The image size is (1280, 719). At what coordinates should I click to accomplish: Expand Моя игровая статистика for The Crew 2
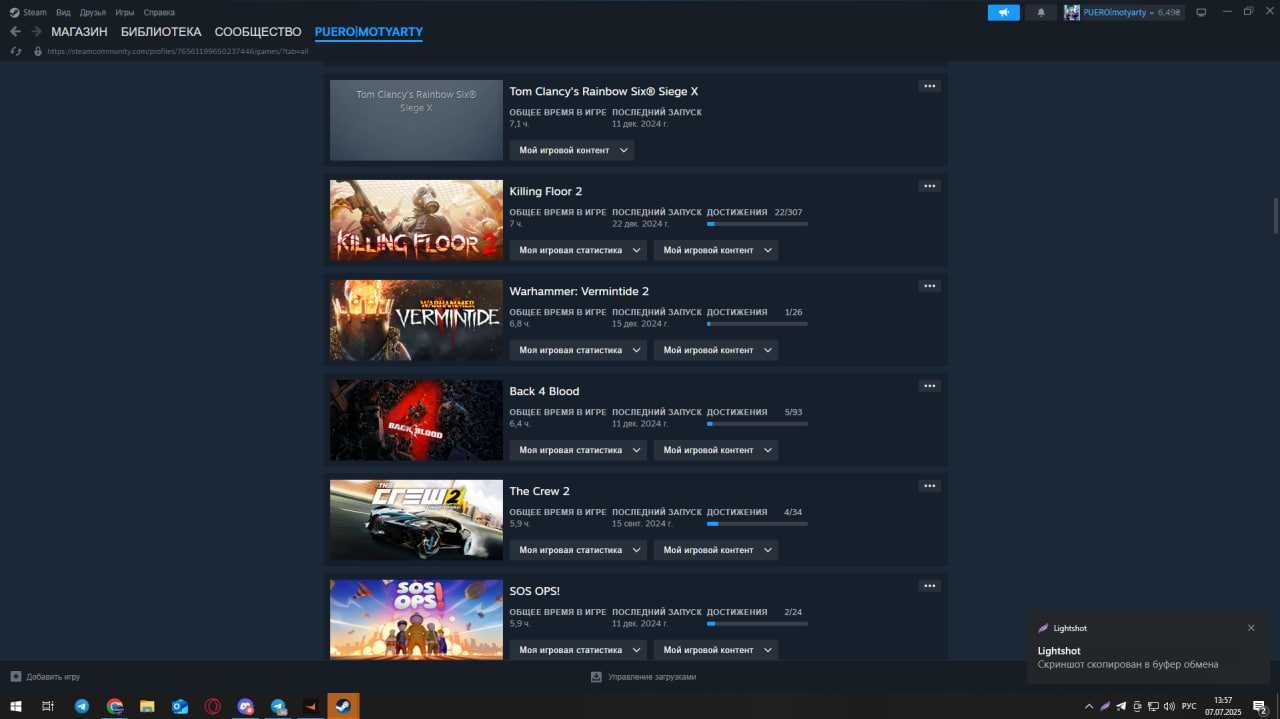pyautogui.click(x=578, y=550)
